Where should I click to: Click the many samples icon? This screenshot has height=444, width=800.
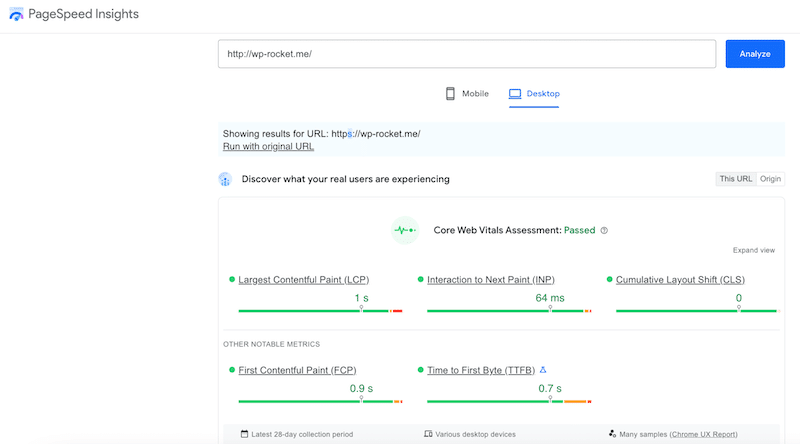[612, 434]
